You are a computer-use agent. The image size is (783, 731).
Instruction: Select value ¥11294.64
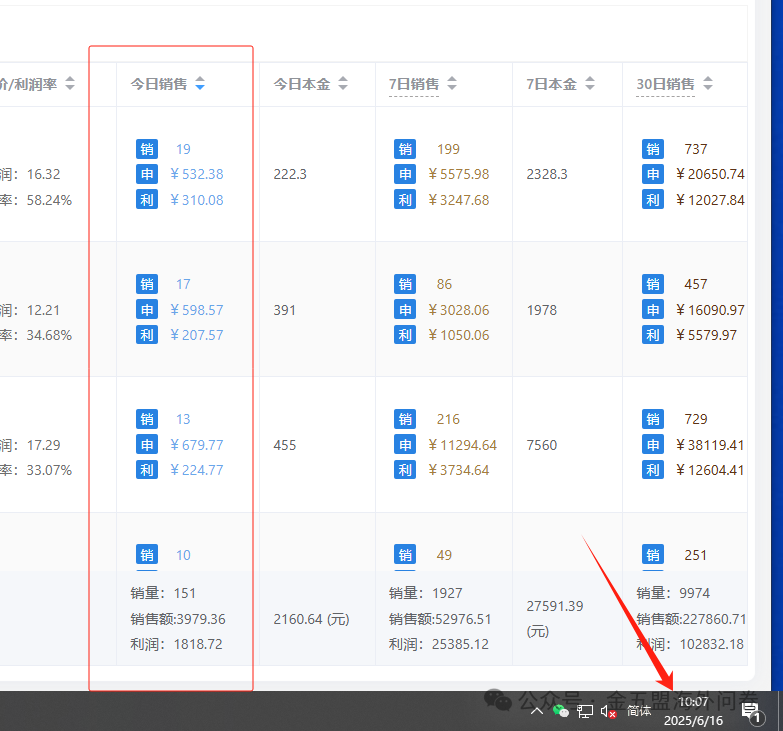[x=462, y=445]
